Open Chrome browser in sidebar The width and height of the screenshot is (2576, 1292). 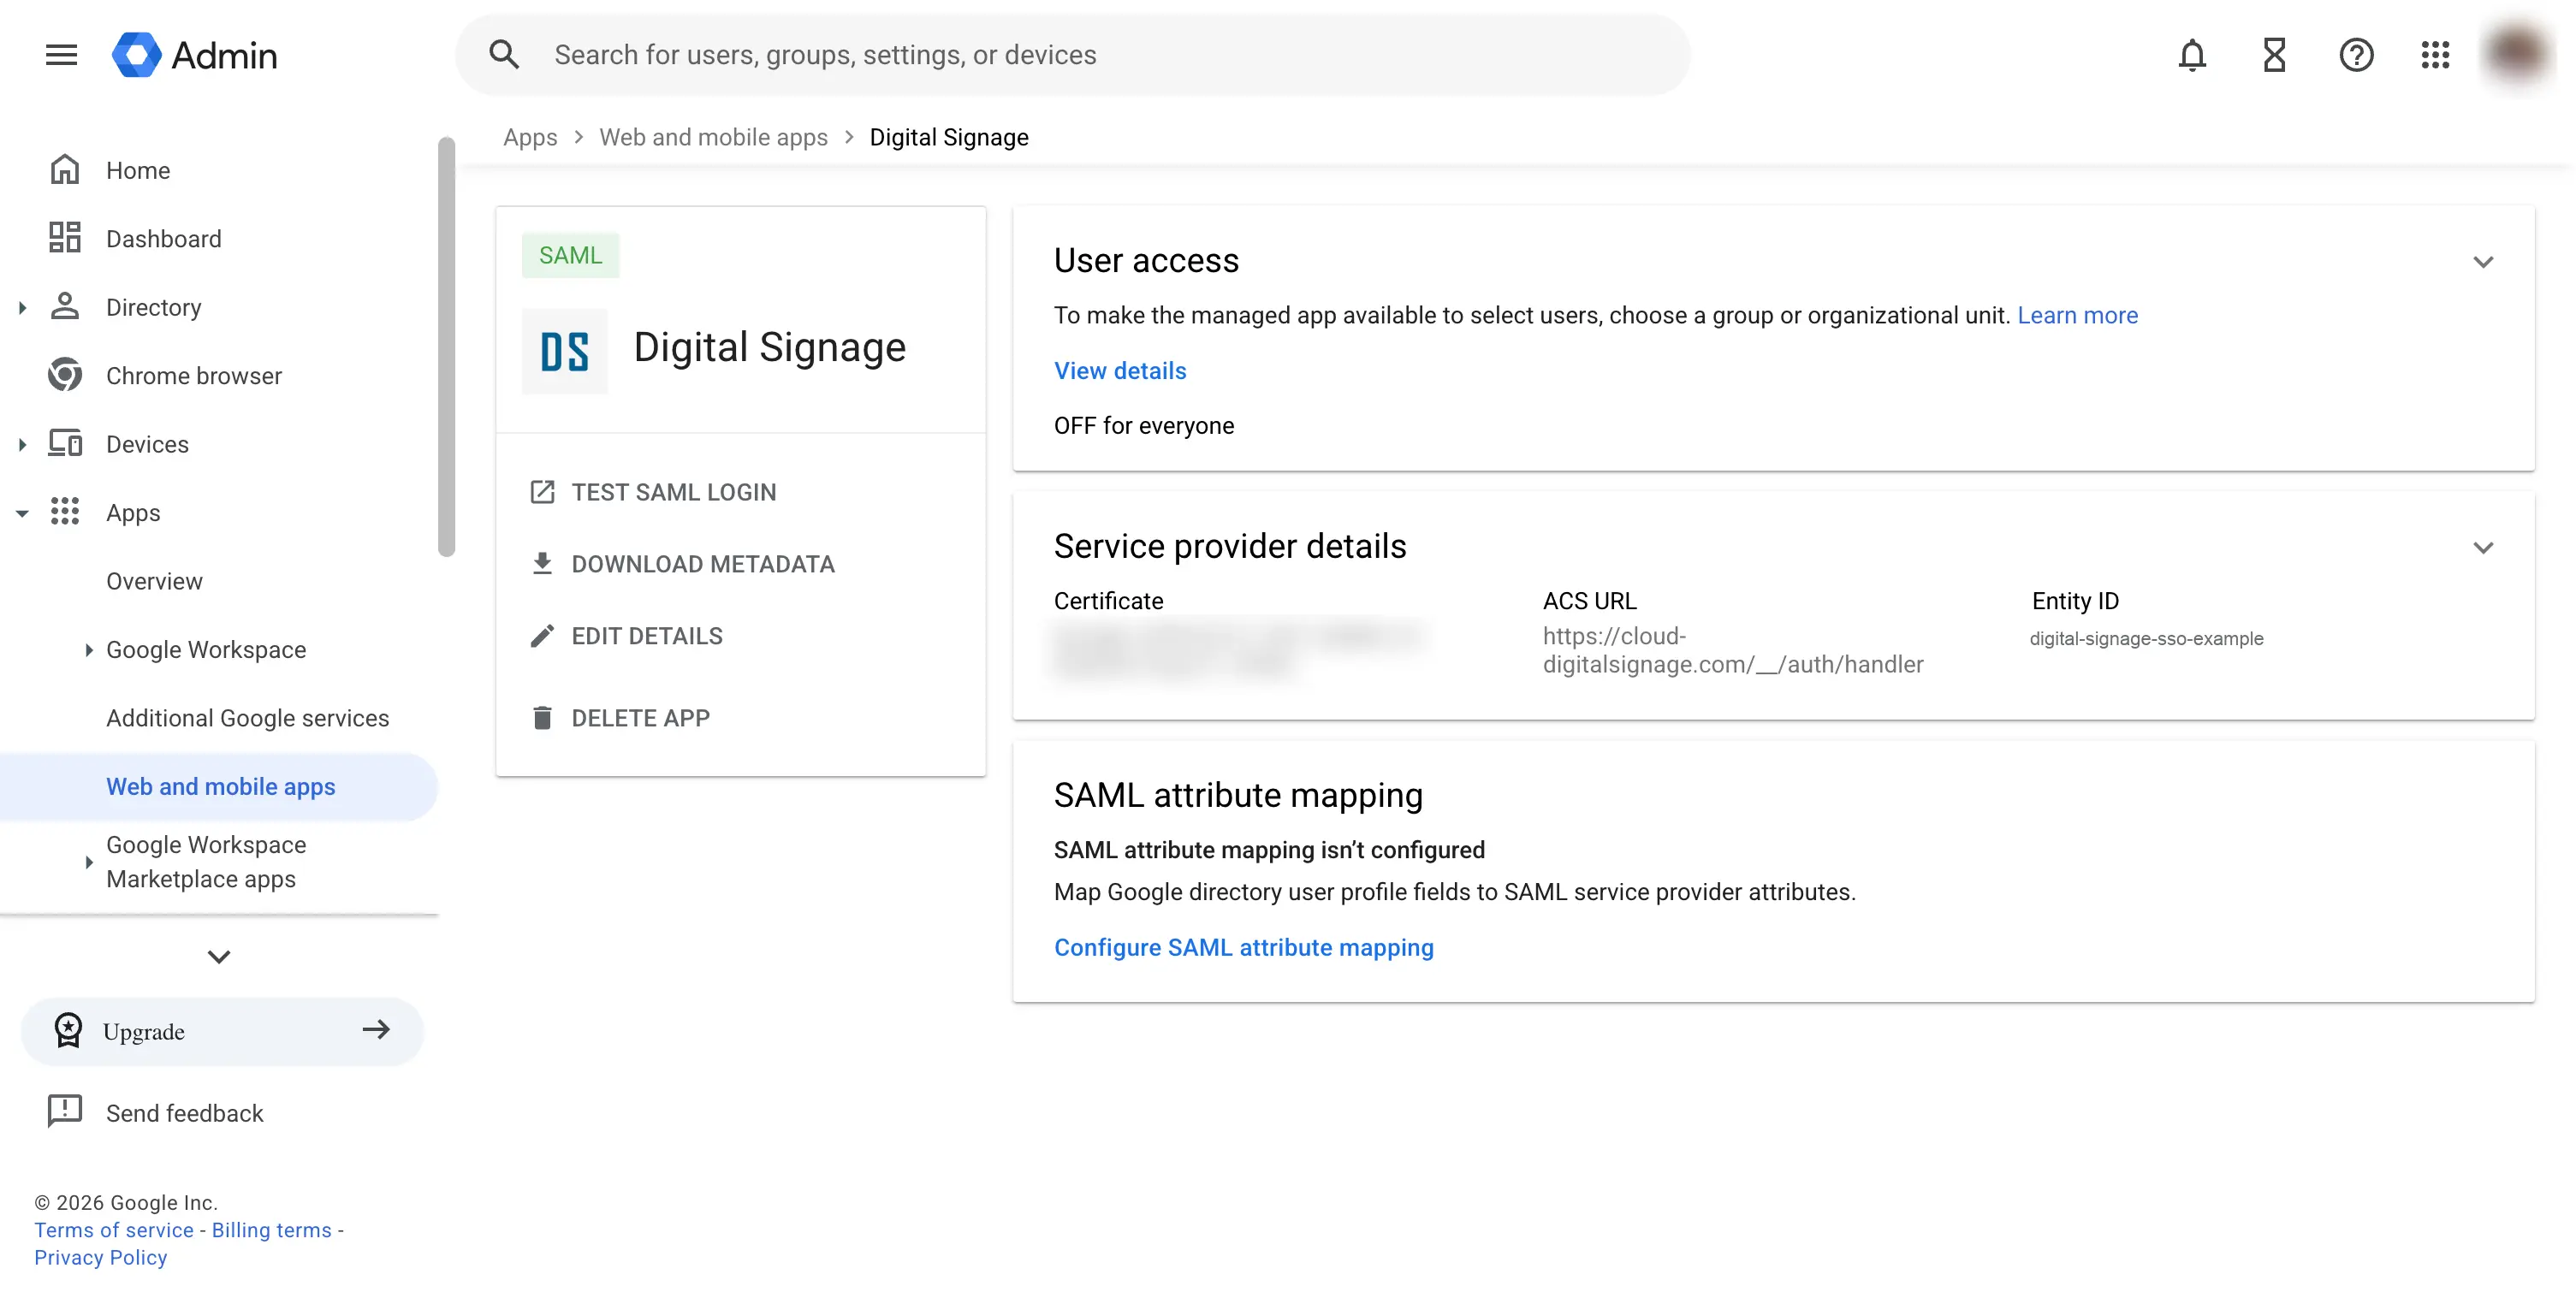[x=219, y=375]
